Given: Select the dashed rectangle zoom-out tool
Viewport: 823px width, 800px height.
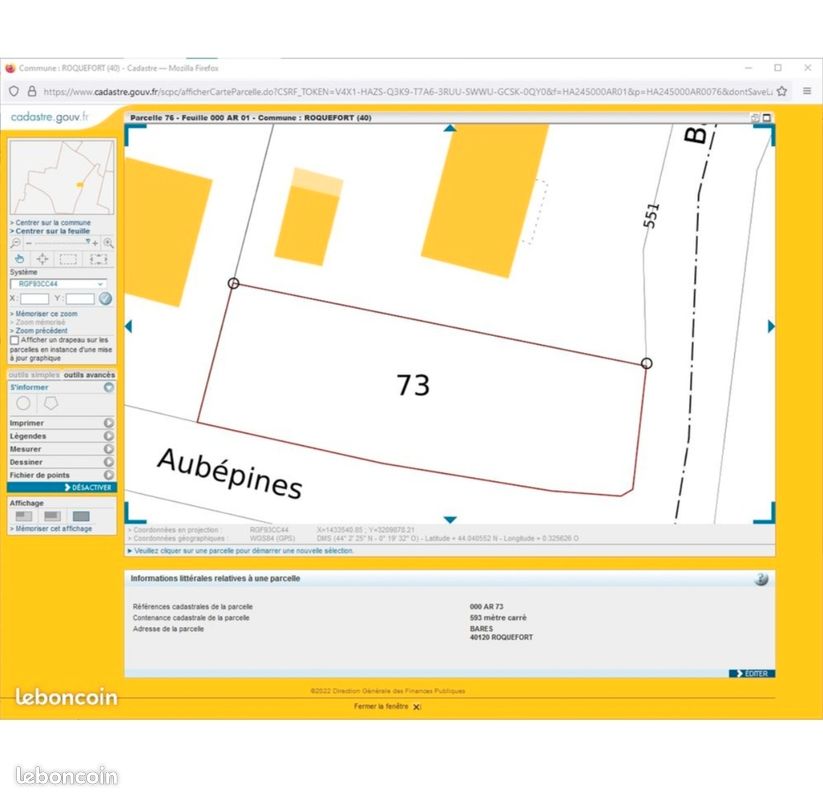Looking at the screenshot, I should [98, 259].
